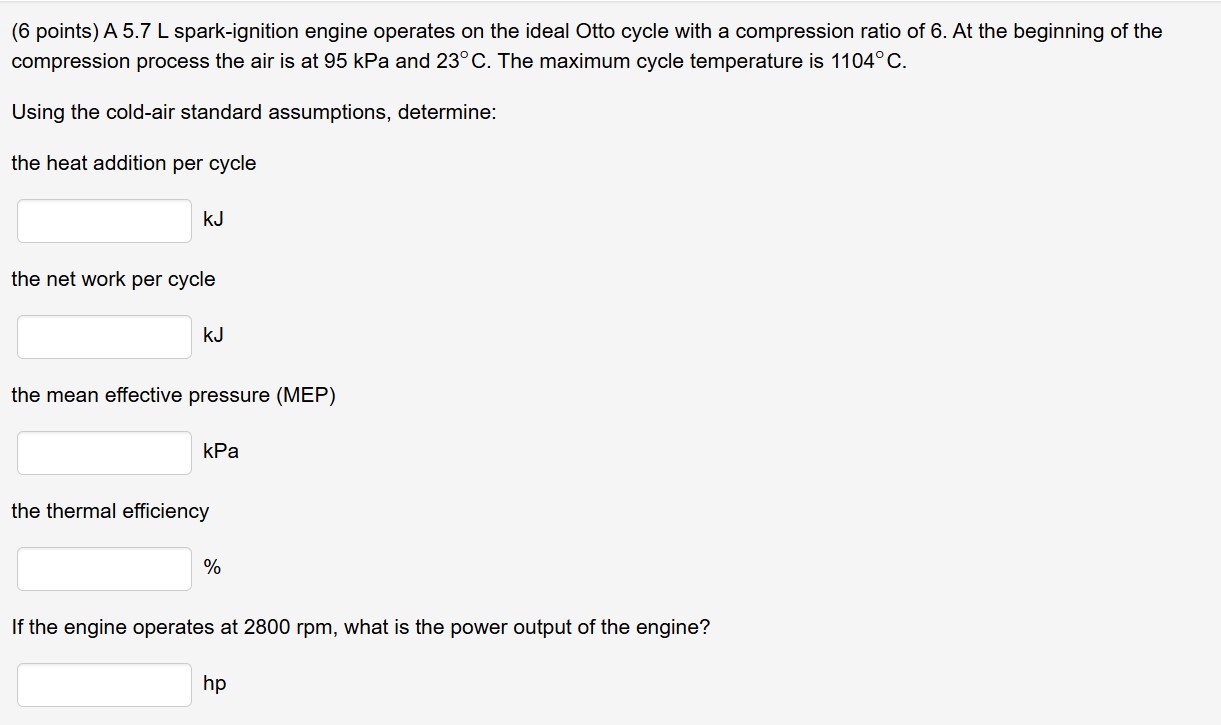The image size is (1221, 725).
Task: Click the net work per cycle answer box
Action: point(103,336)
